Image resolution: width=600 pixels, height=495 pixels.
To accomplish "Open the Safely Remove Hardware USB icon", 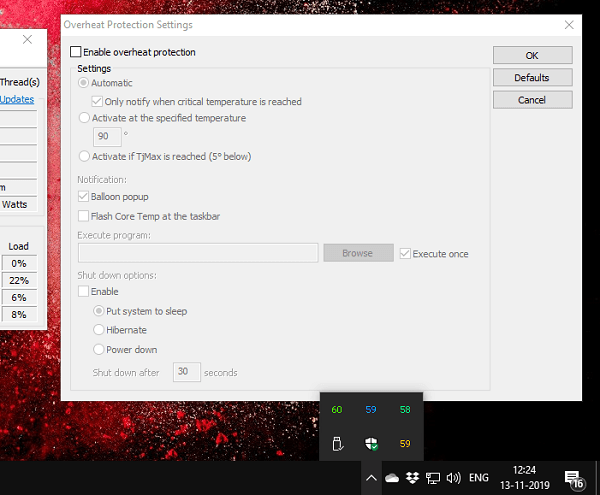I will pos(337,444).
